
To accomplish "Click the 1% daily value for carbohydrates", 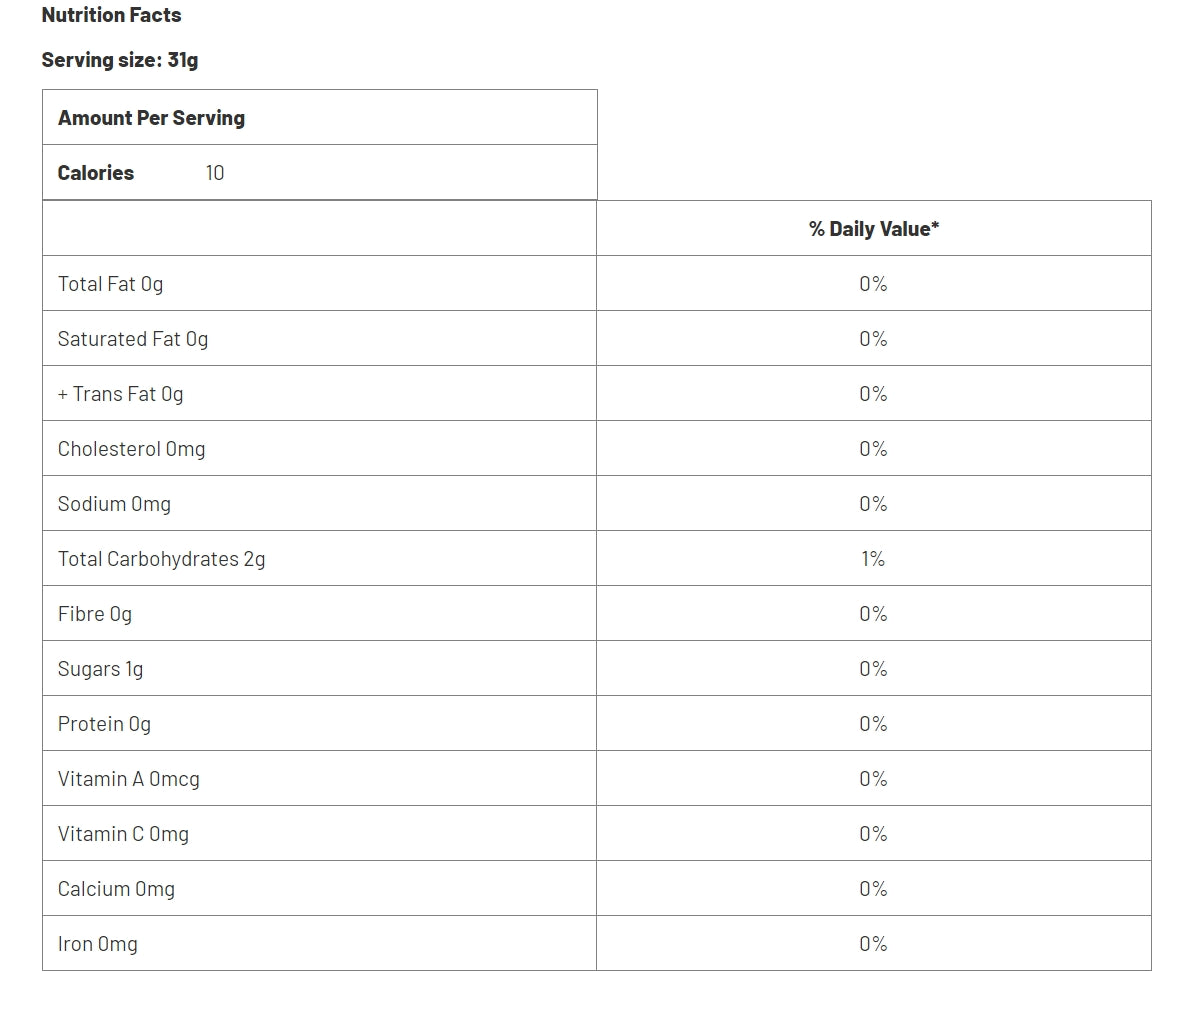I will pos(873,559).
